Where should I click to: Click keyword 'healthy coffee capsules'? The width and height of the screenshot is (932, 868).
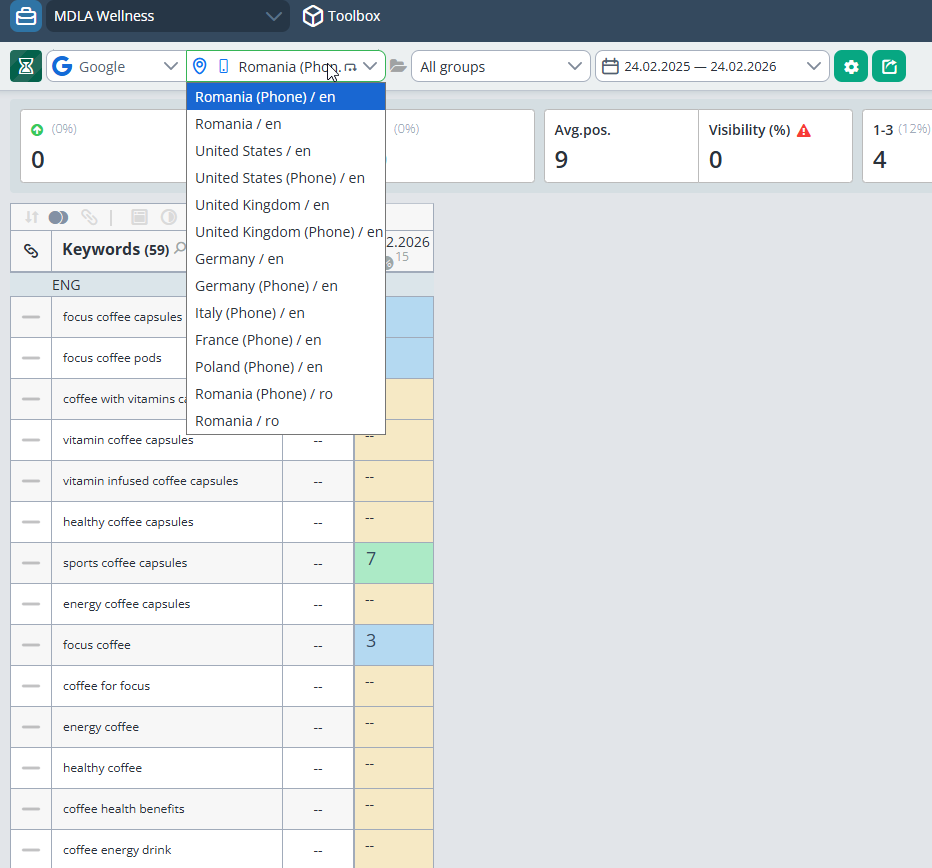[x=128, y=522]
